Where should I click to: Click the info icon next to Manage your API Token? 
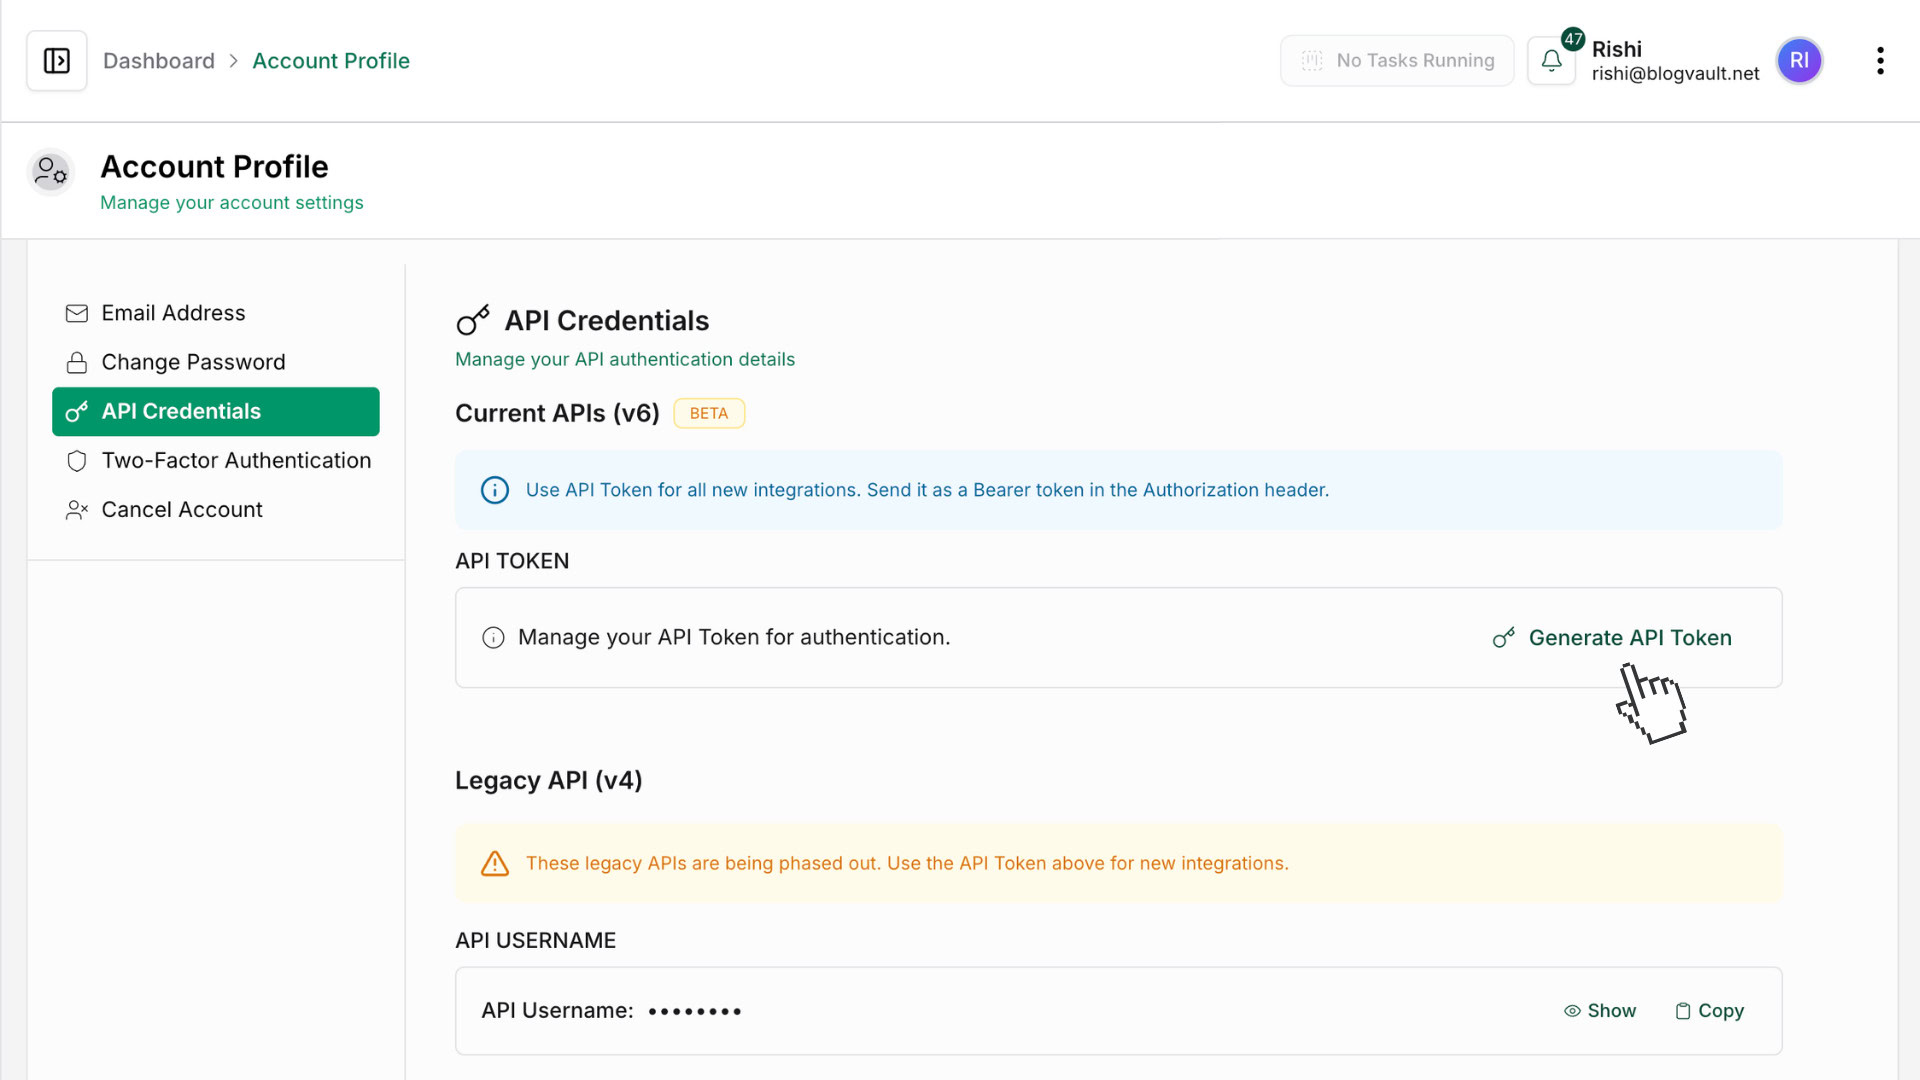[x=493, y=638]
